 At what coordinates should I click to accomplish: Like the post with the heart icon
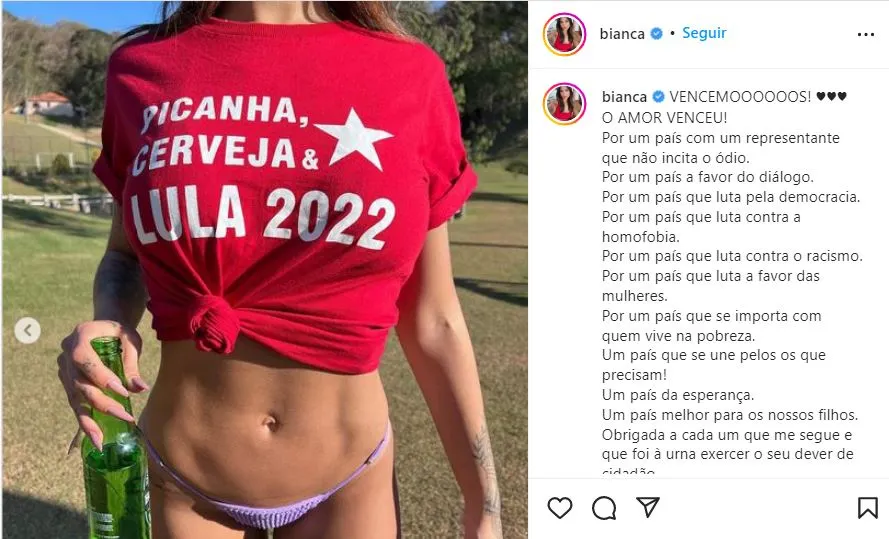click(560, 507)
